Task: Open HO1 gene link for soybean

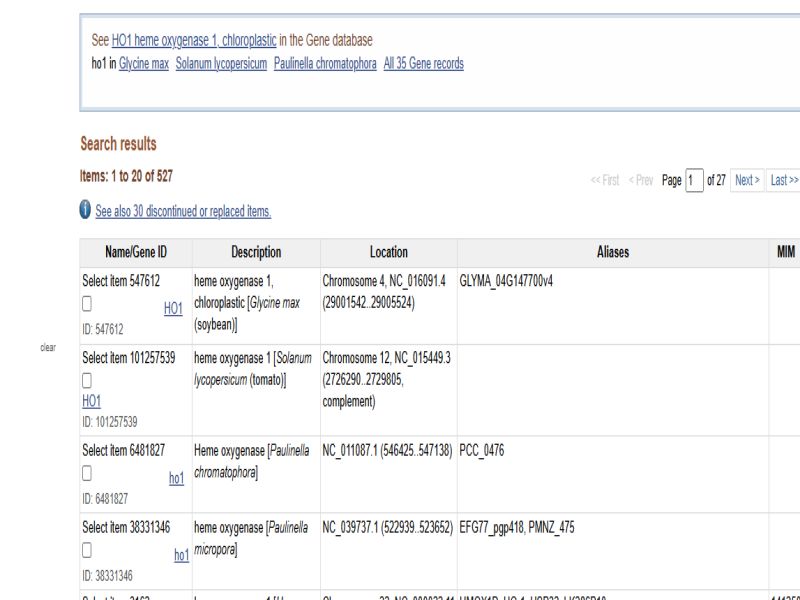Action: point(173,309)
